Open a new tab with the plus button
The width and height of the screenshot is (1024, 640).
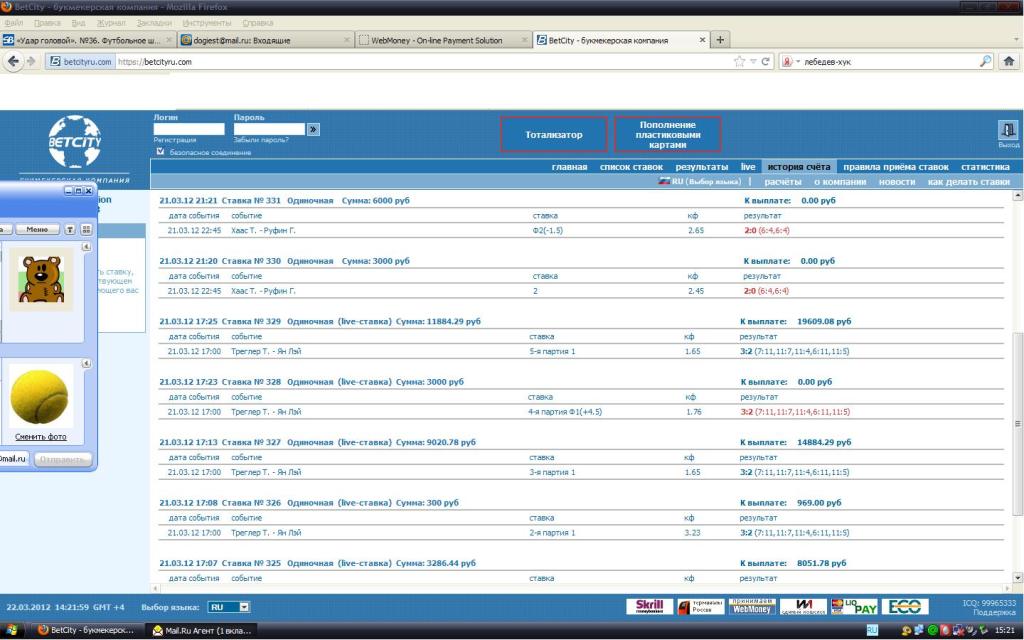coord(720,40)
